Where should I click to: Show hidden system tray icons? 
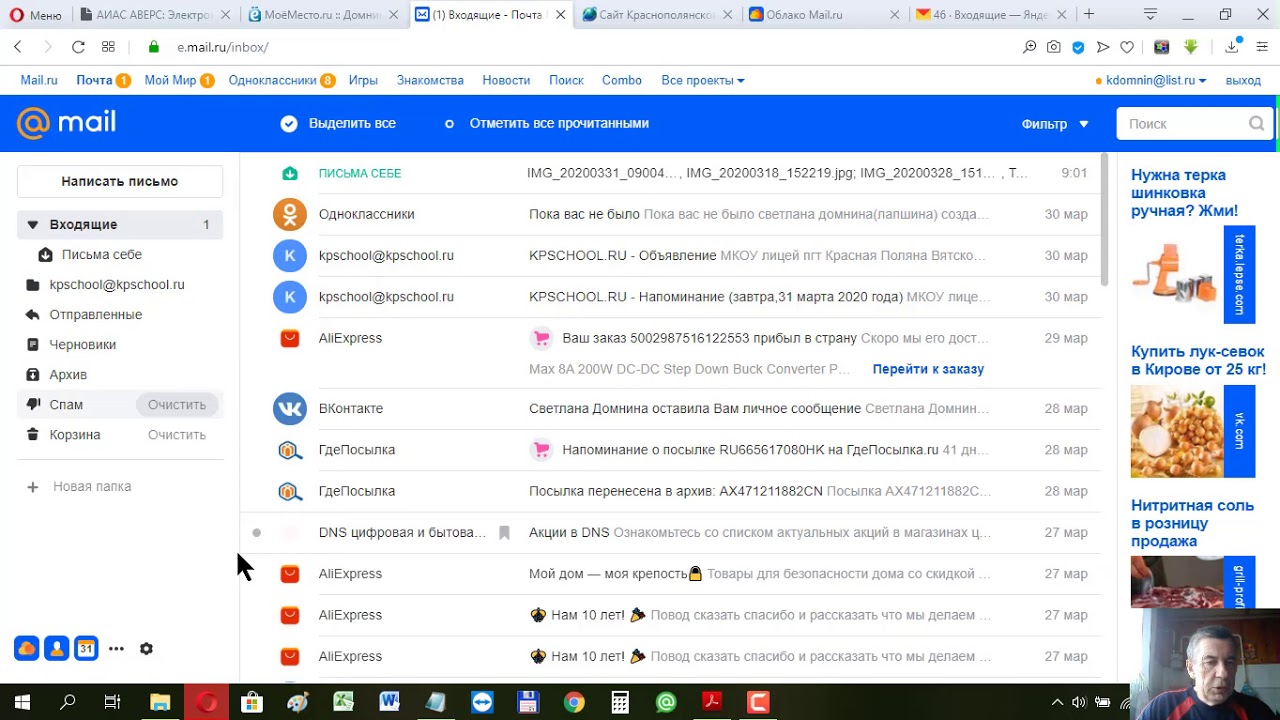coord(1058,702)
